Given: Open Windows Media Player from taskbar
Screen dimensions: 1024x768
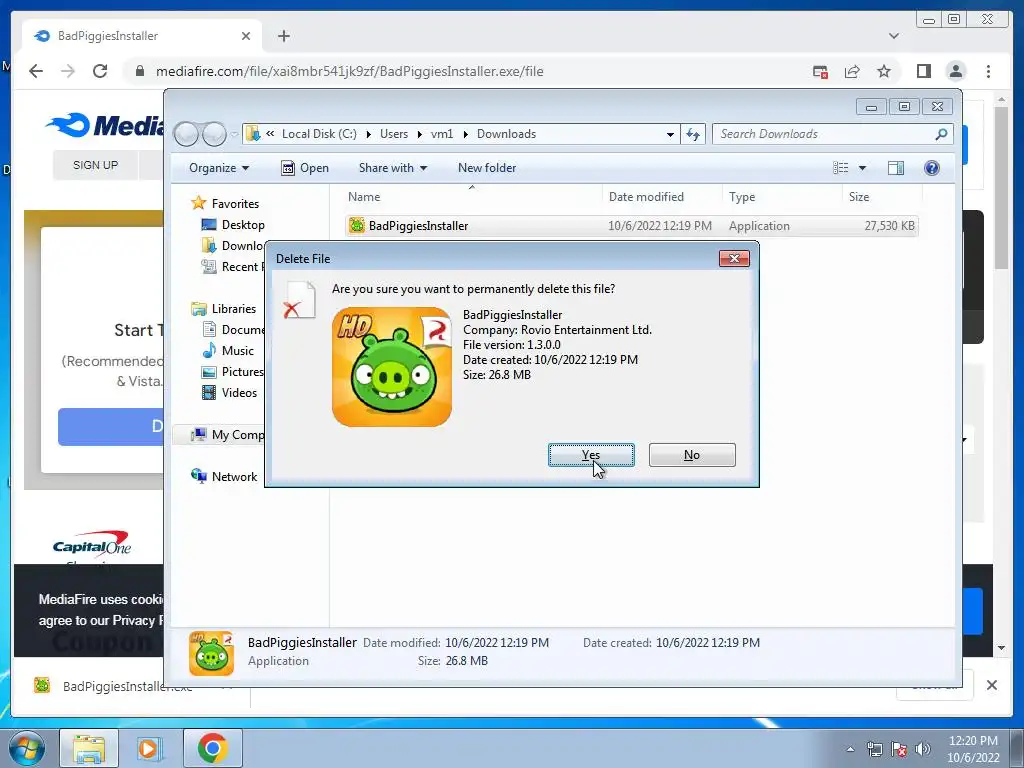Looking at the screenshot, I should (150, 748).
